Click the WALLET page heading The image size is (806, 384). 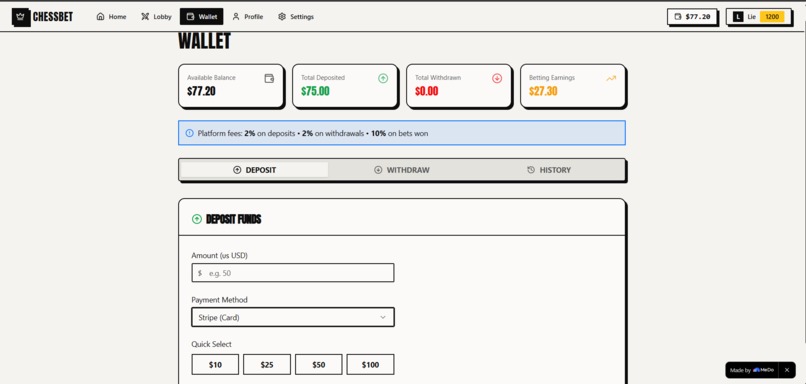click(x=204, y=41)
